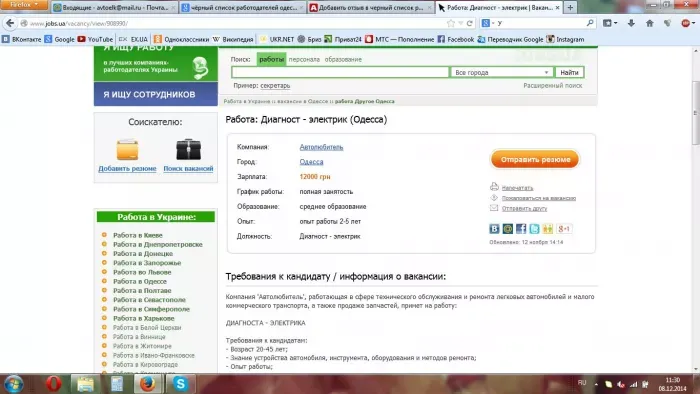
Task: Open Работа в Харькове link
Action: point(144,318)
